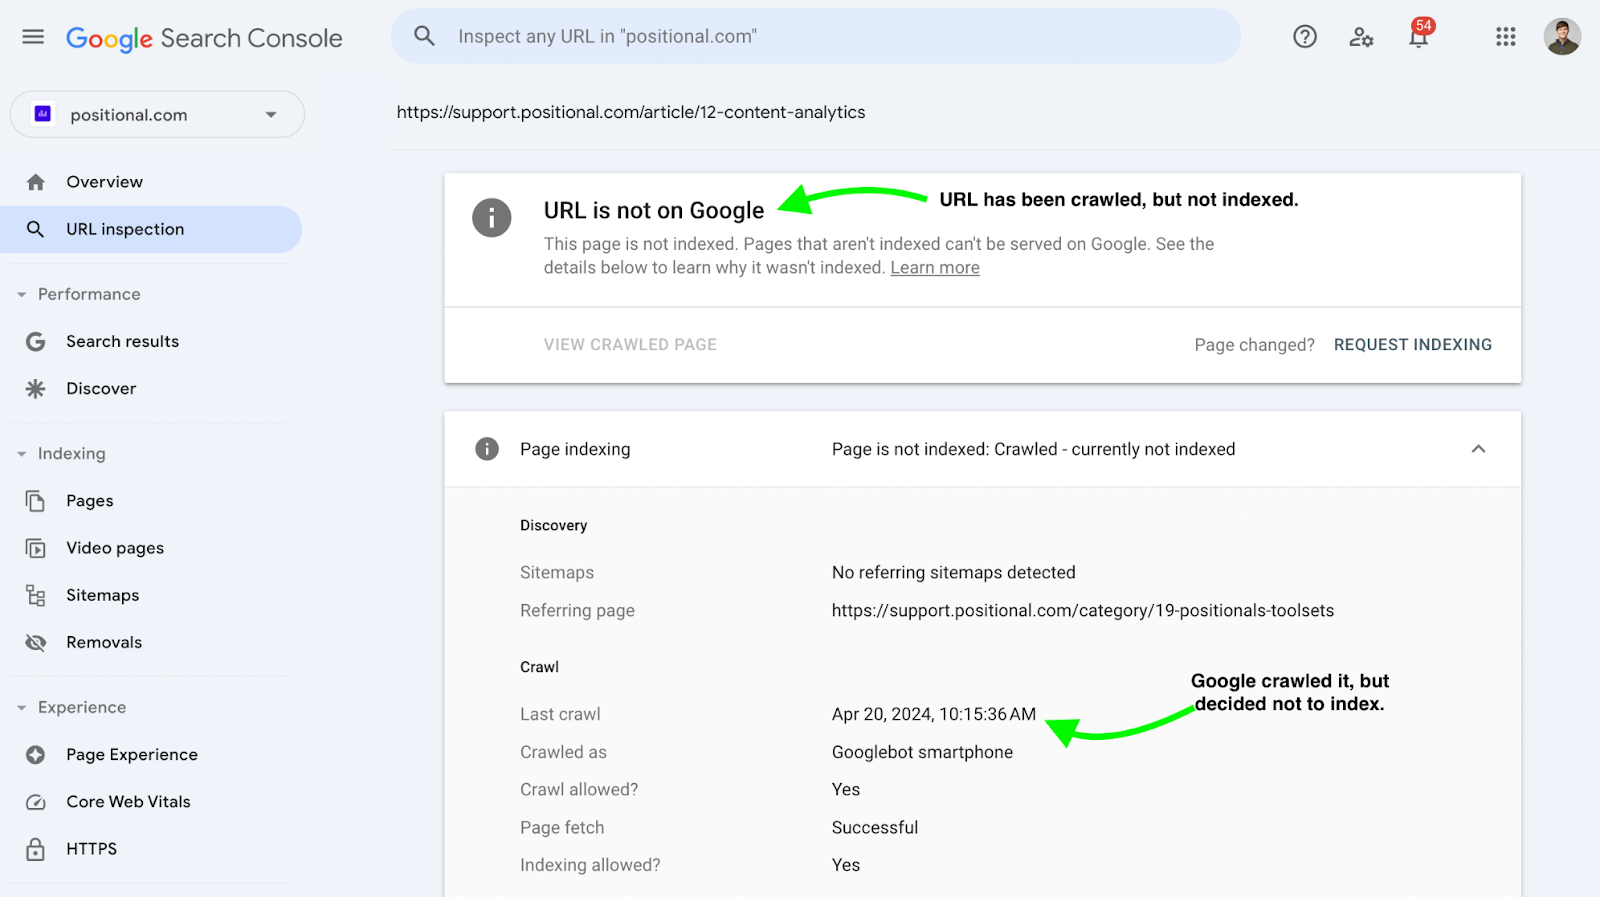Click the Sitemaps tree icon
Image resolution: width=1600 pixels, height=897 pixels.
36,596
